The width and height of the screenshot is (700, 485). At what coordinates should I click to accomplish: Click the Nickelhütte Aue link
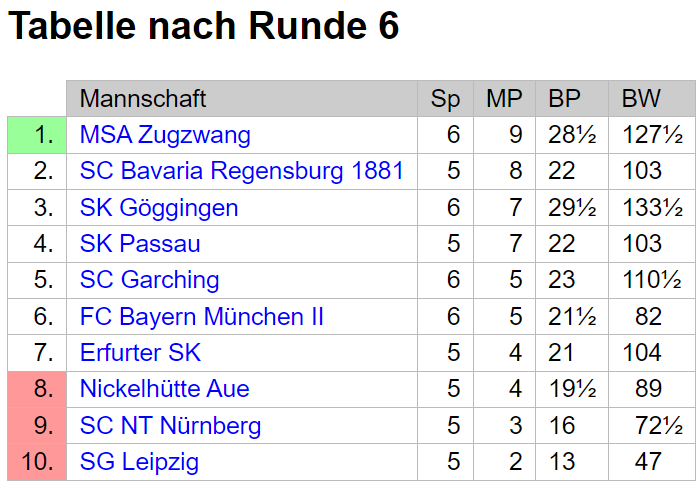[x=164, y=389]
